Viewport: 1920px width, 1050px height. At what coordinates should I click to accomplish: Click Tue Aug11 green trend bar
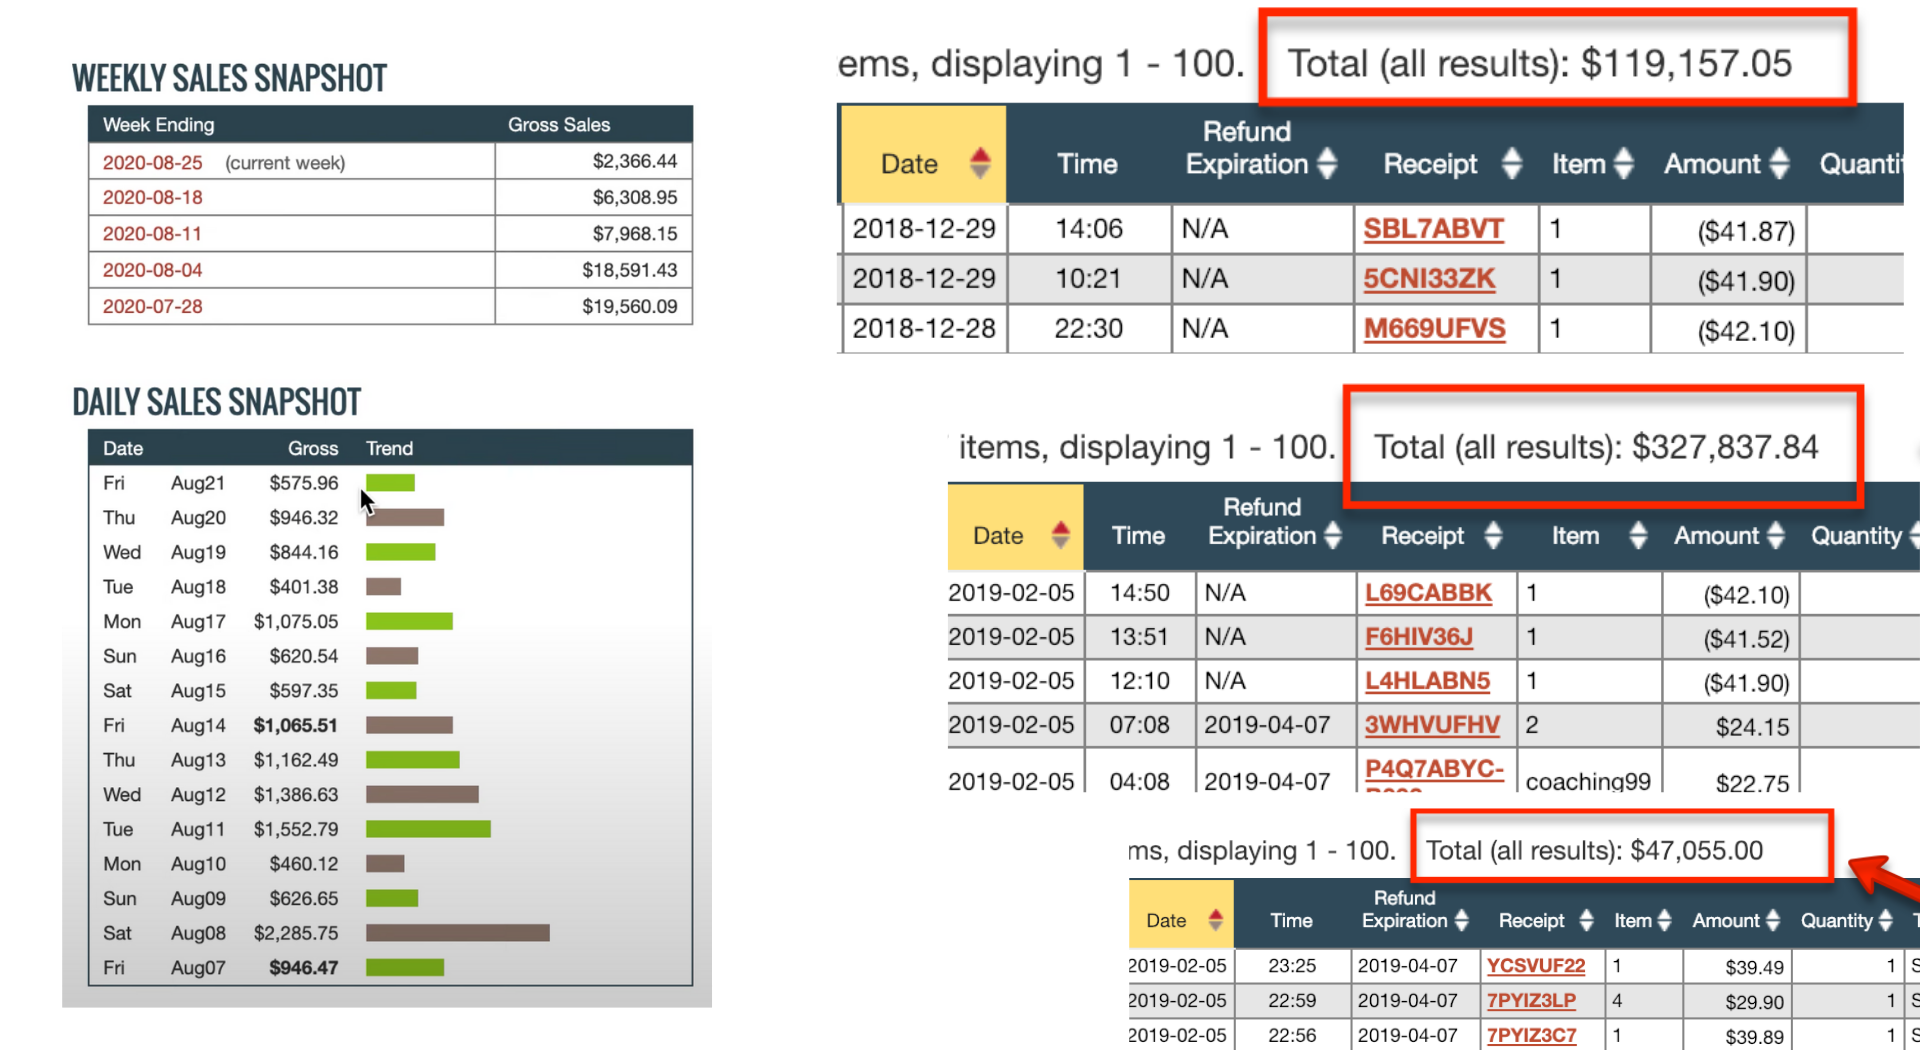[428, 829]
